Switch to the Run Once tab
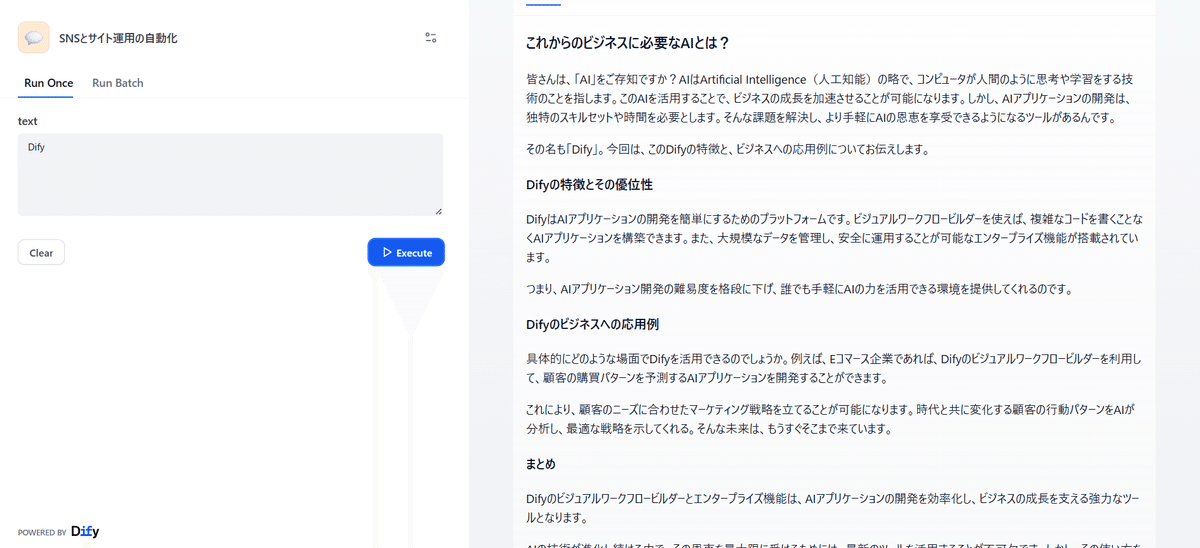Viewport: 1200px width, 548px height. coord(49,83)
